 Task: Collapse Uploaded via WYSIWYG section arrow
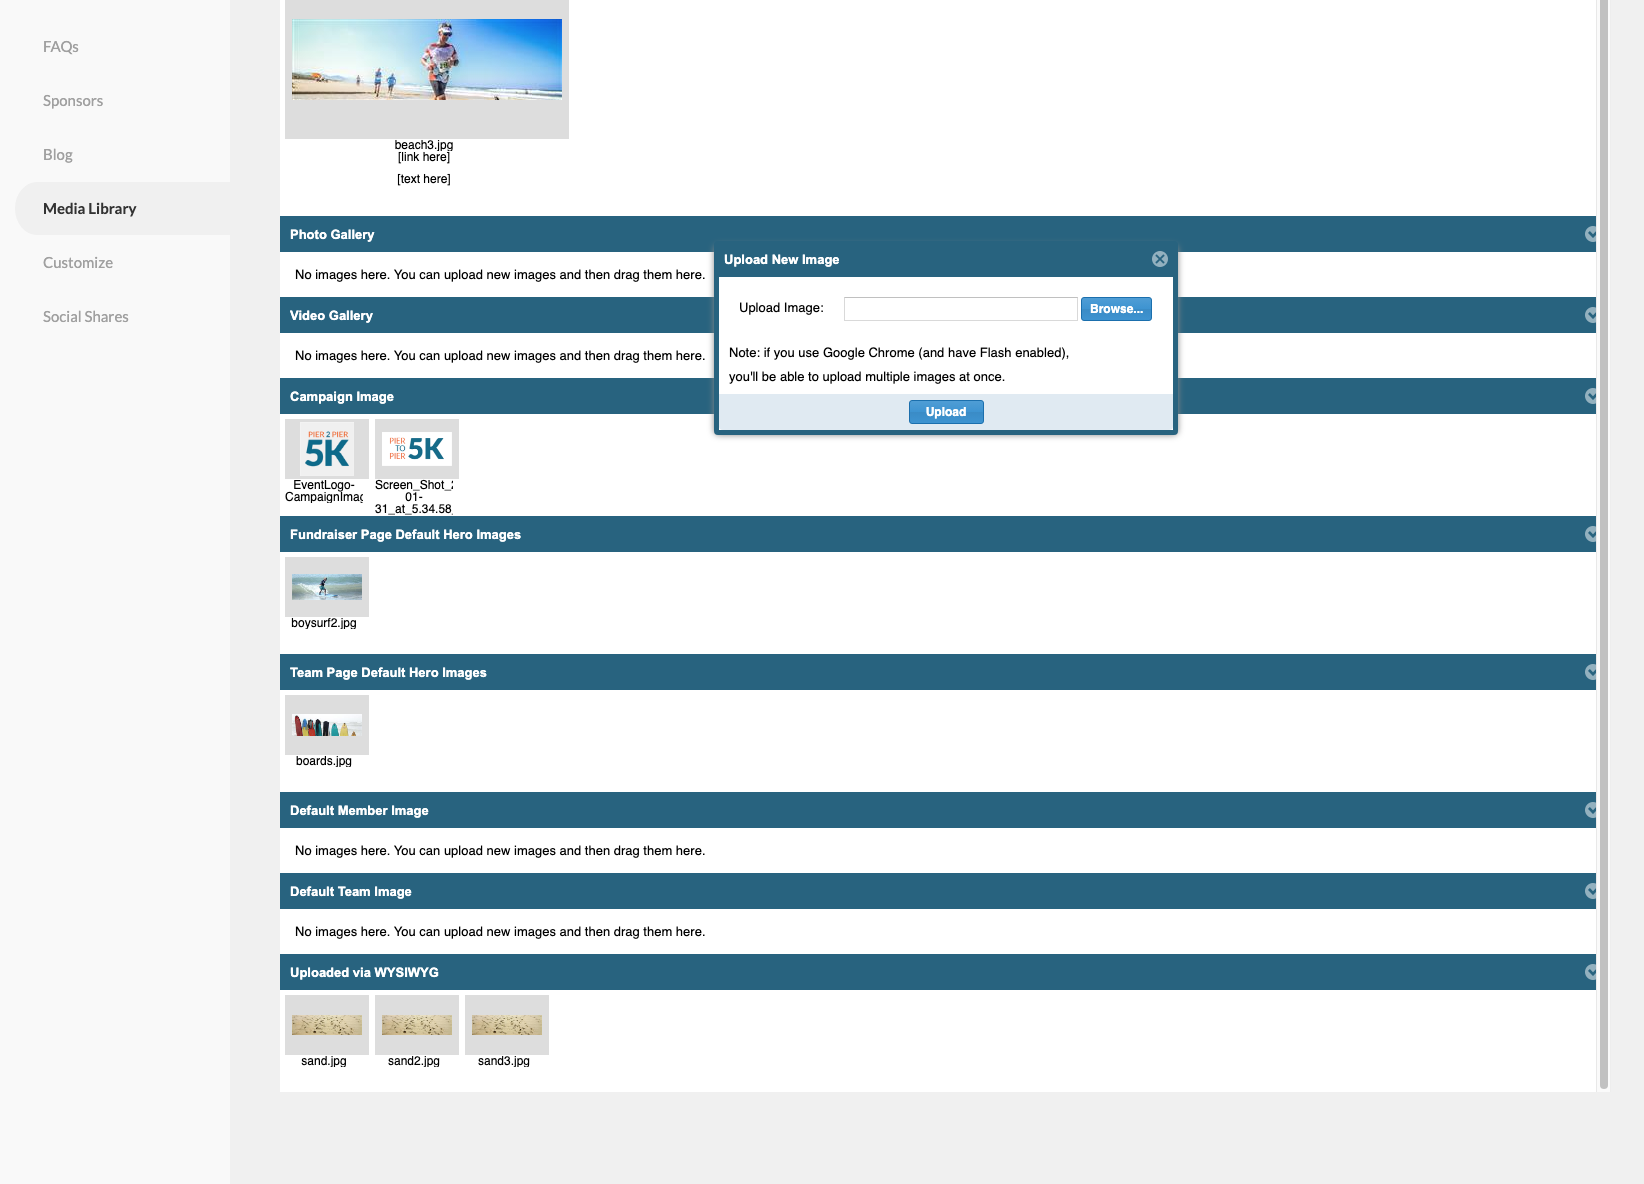coord(1590,972)
